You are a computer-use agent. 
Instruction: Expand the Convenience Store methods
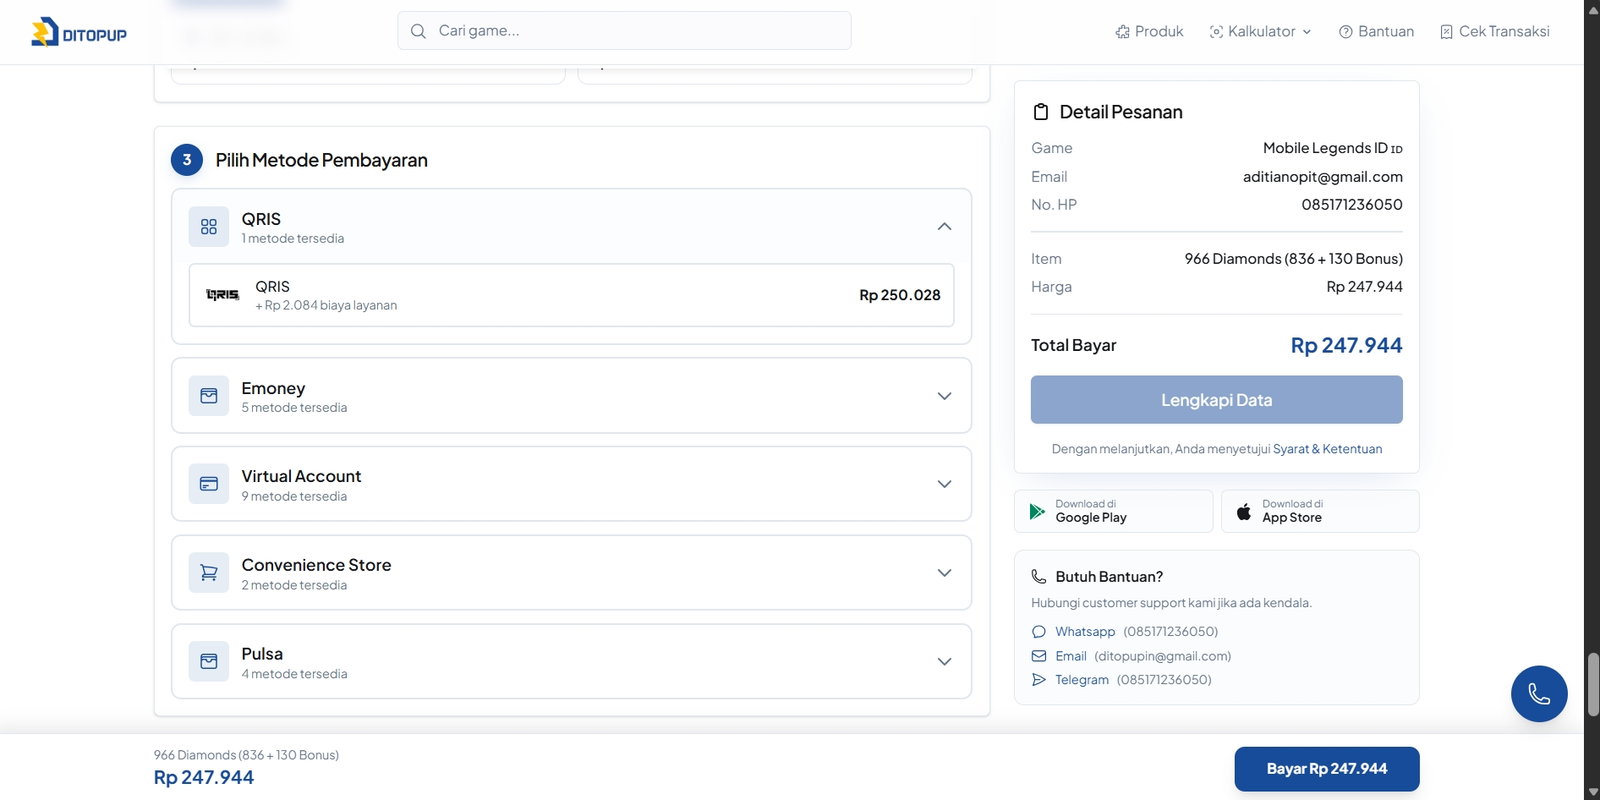944,573
